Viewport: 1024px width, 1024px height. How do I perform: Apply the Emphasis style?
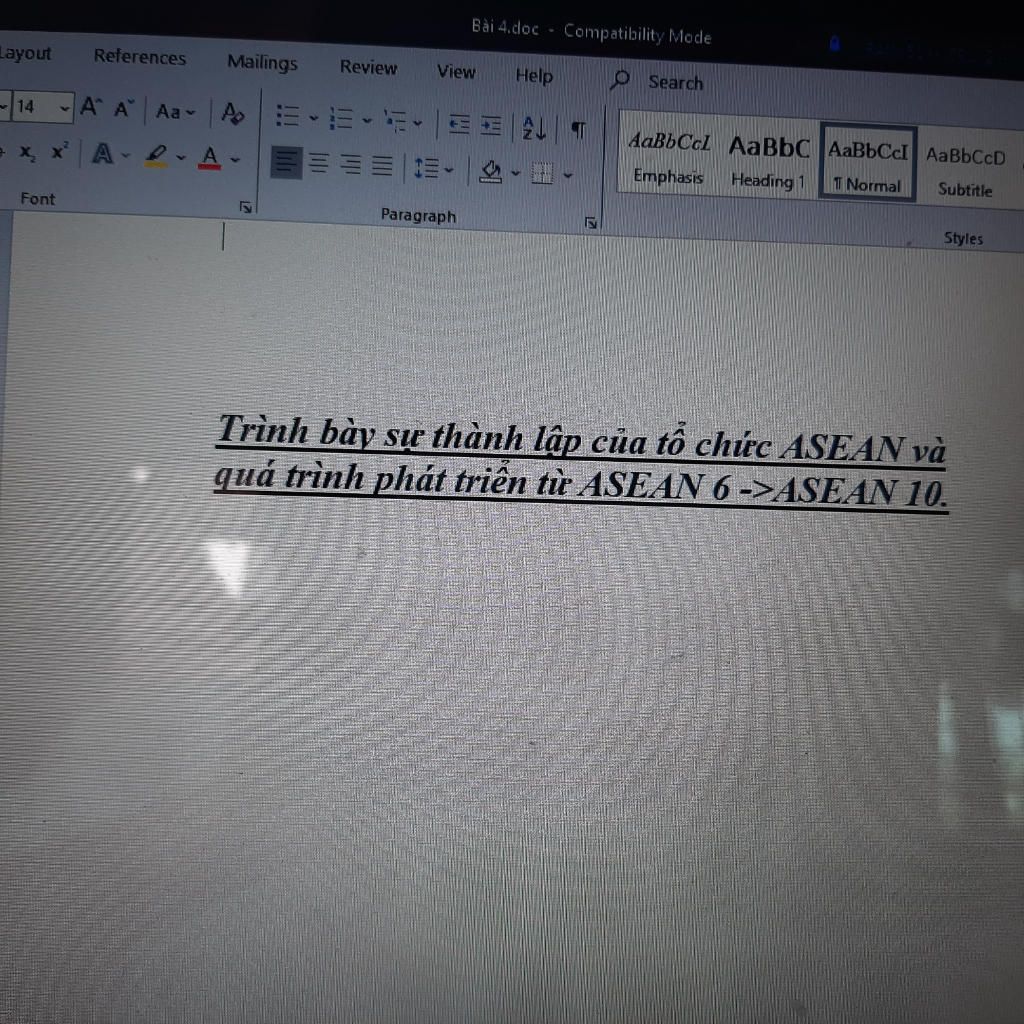pyautogui.click(x=669, y=158)
